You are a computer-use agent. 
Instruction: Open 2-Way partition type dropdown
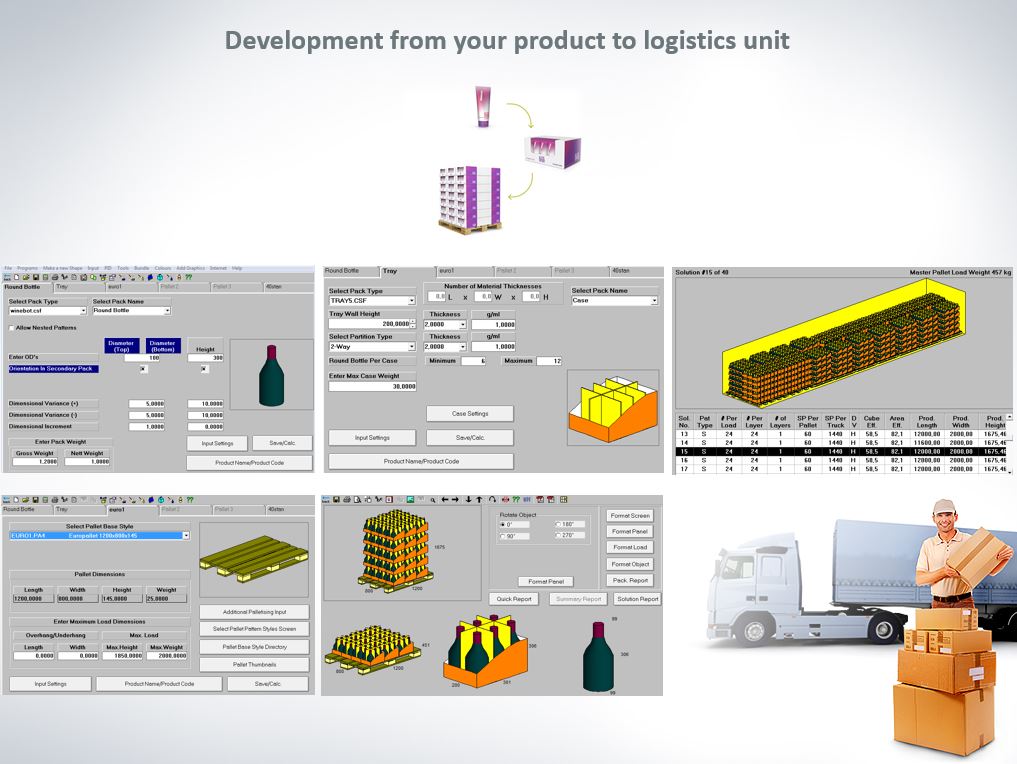411,347
